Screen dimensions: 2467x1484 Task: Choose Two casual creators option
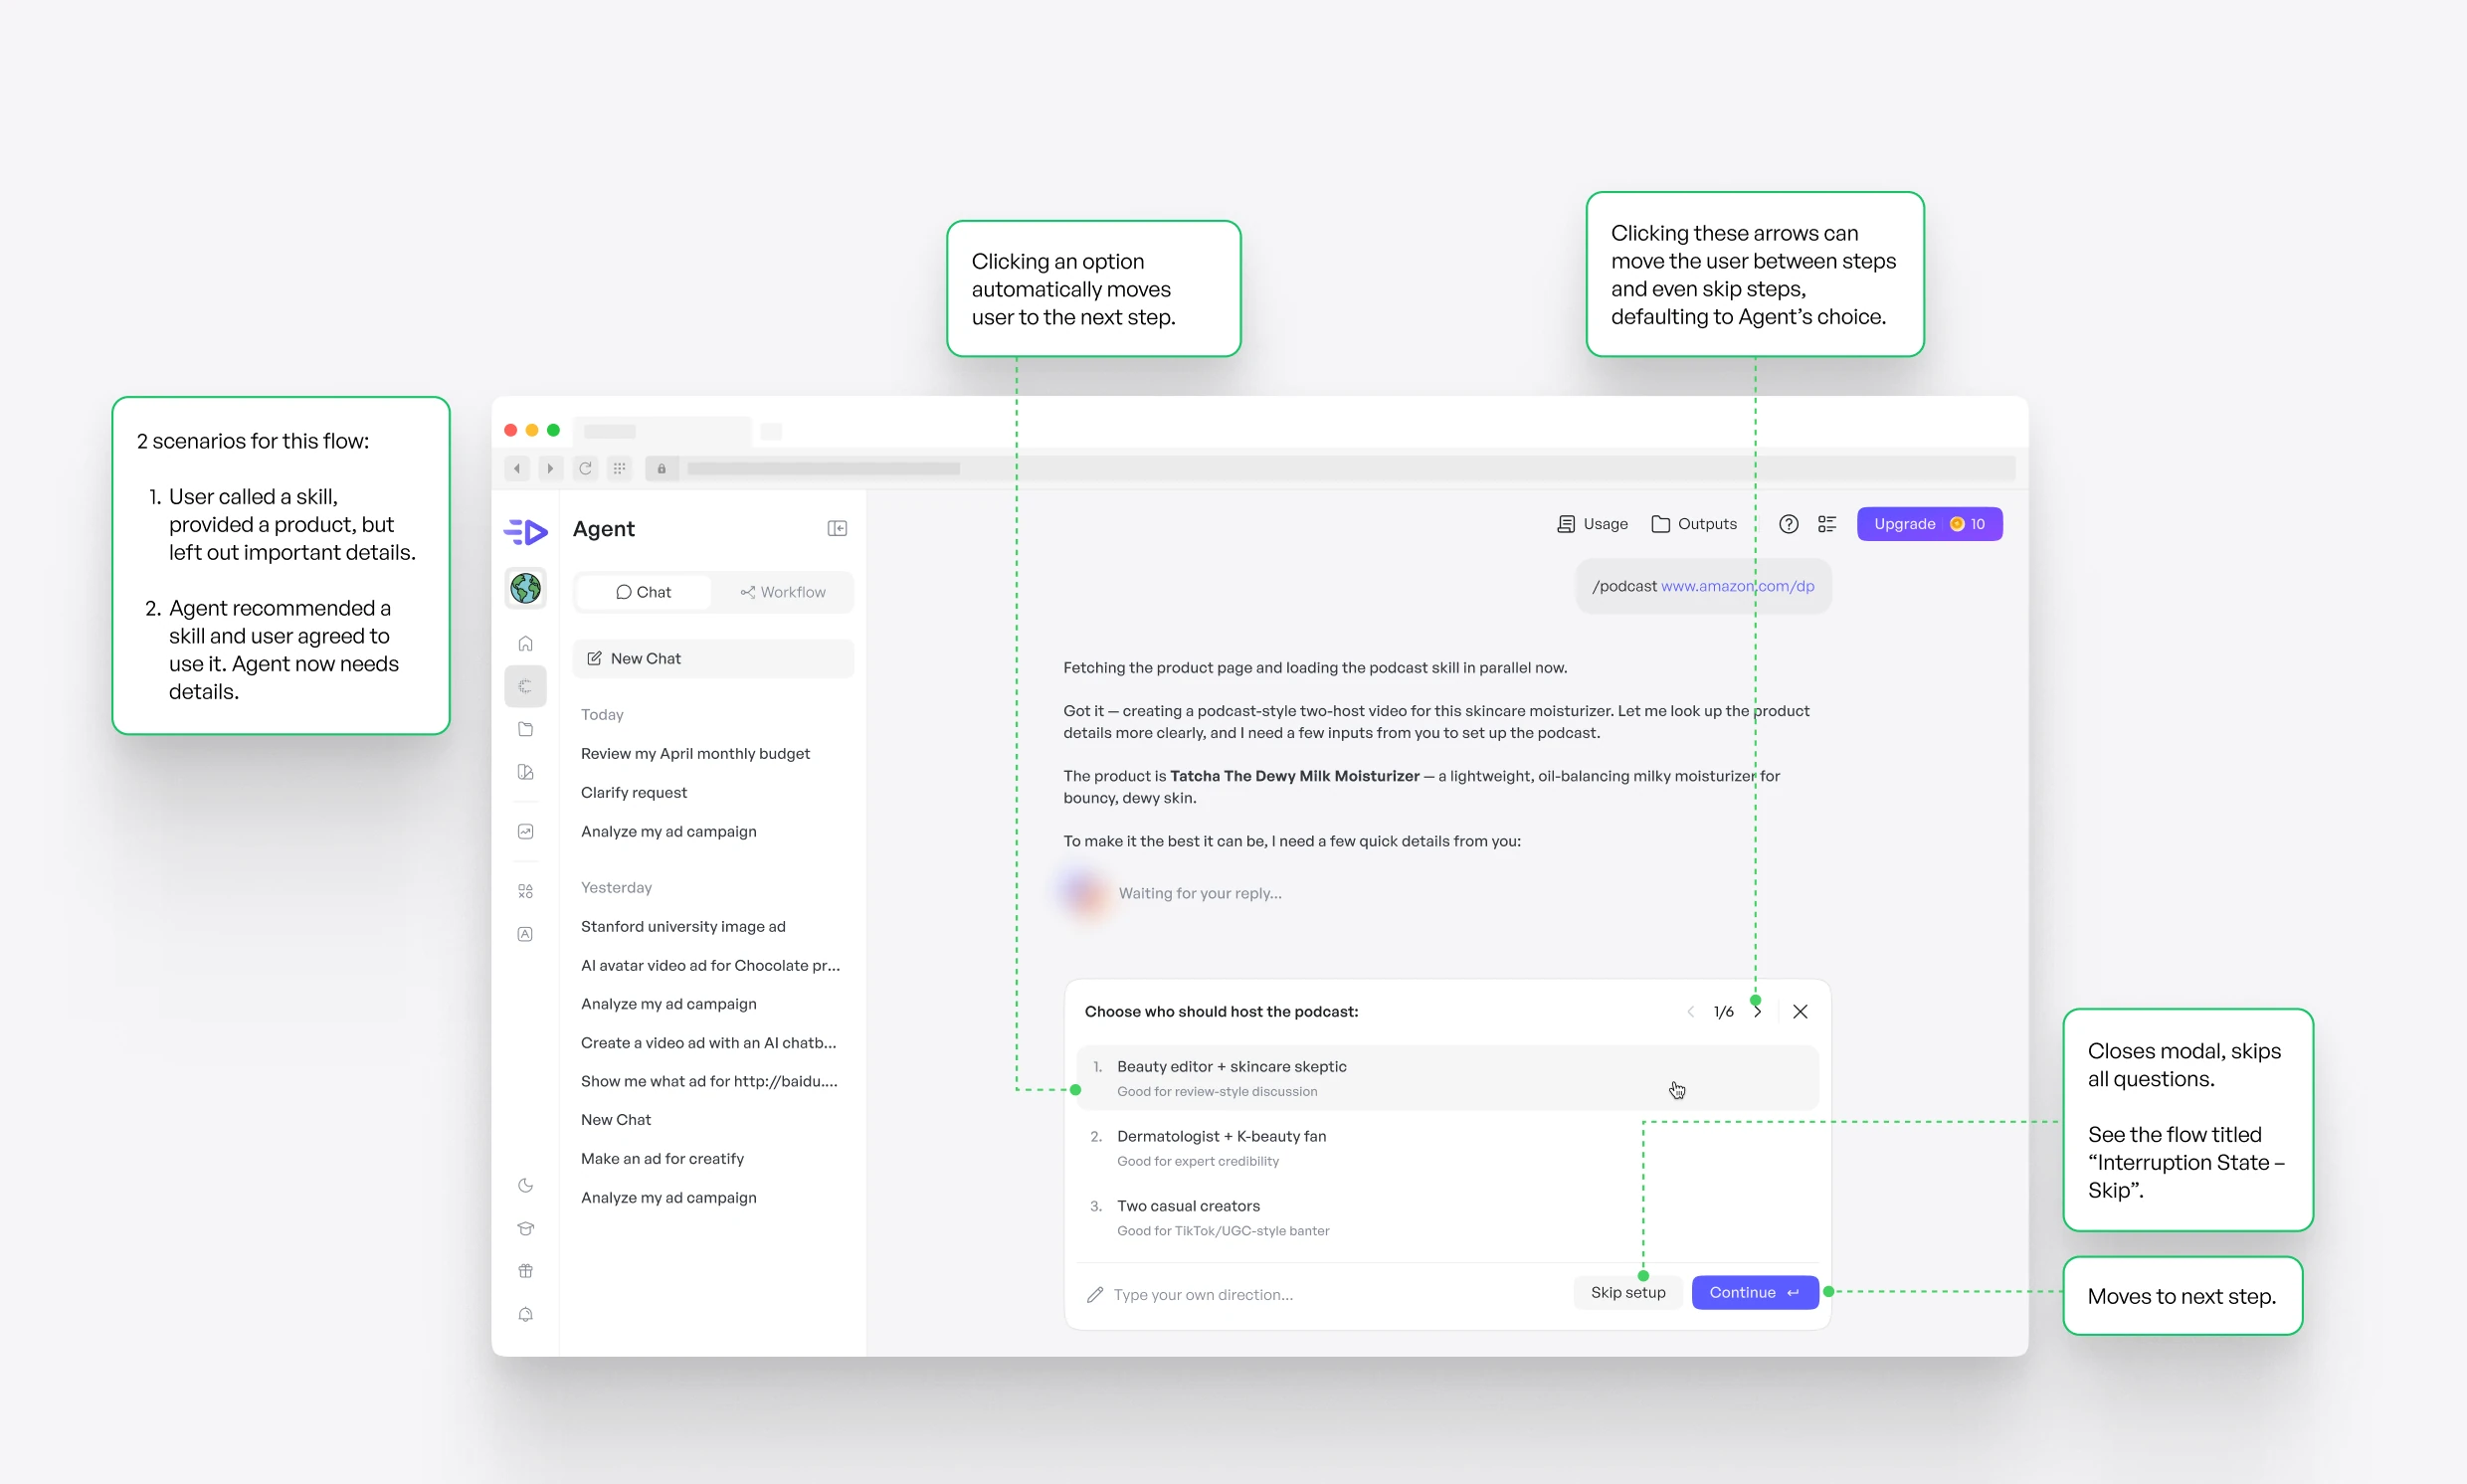(1447, 1217)
